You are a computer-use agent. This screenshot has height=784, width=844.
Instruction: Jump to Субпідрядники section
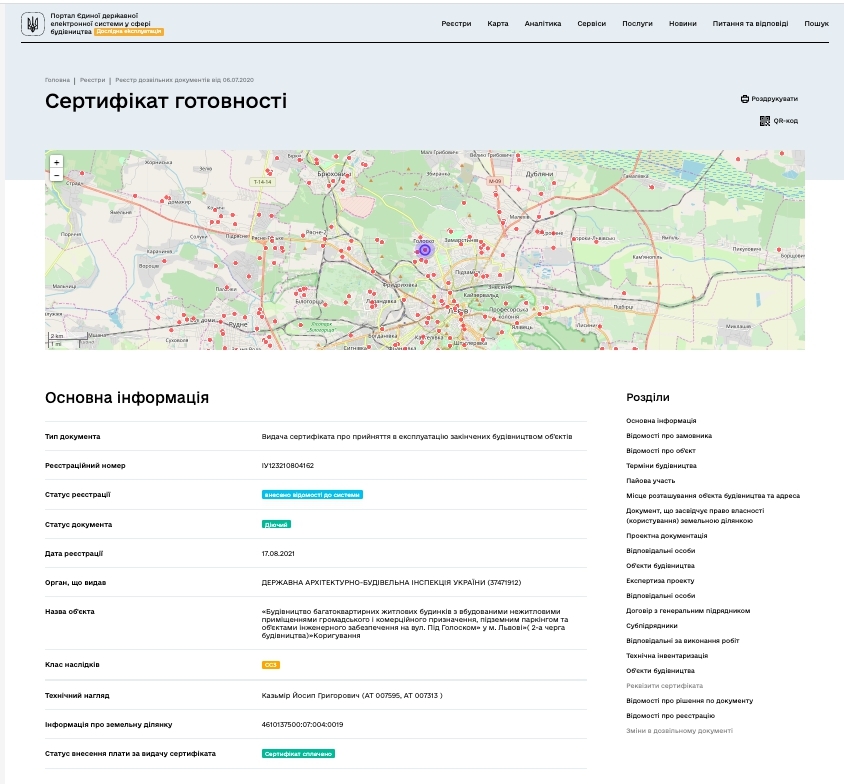(651, 626)
